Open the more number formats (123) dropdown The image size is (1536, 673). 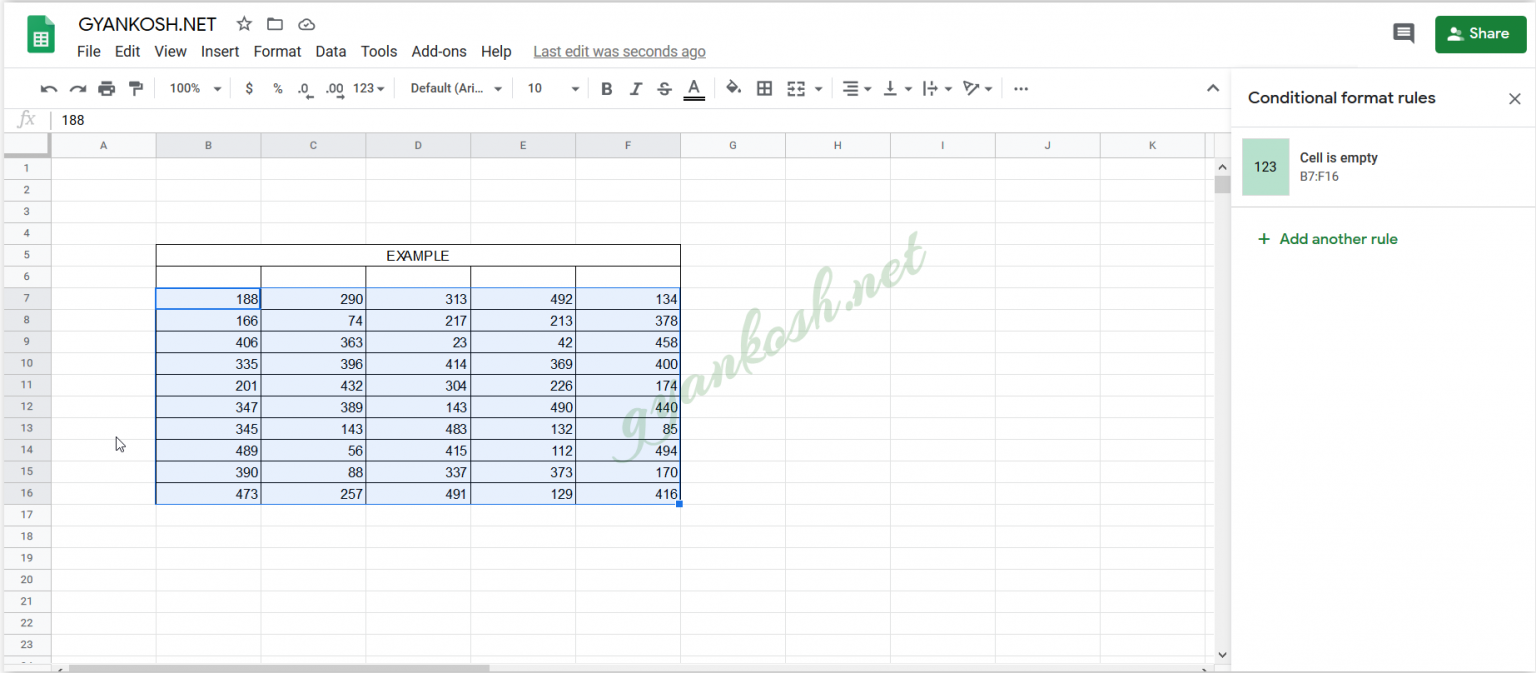(x=368, y=88)
